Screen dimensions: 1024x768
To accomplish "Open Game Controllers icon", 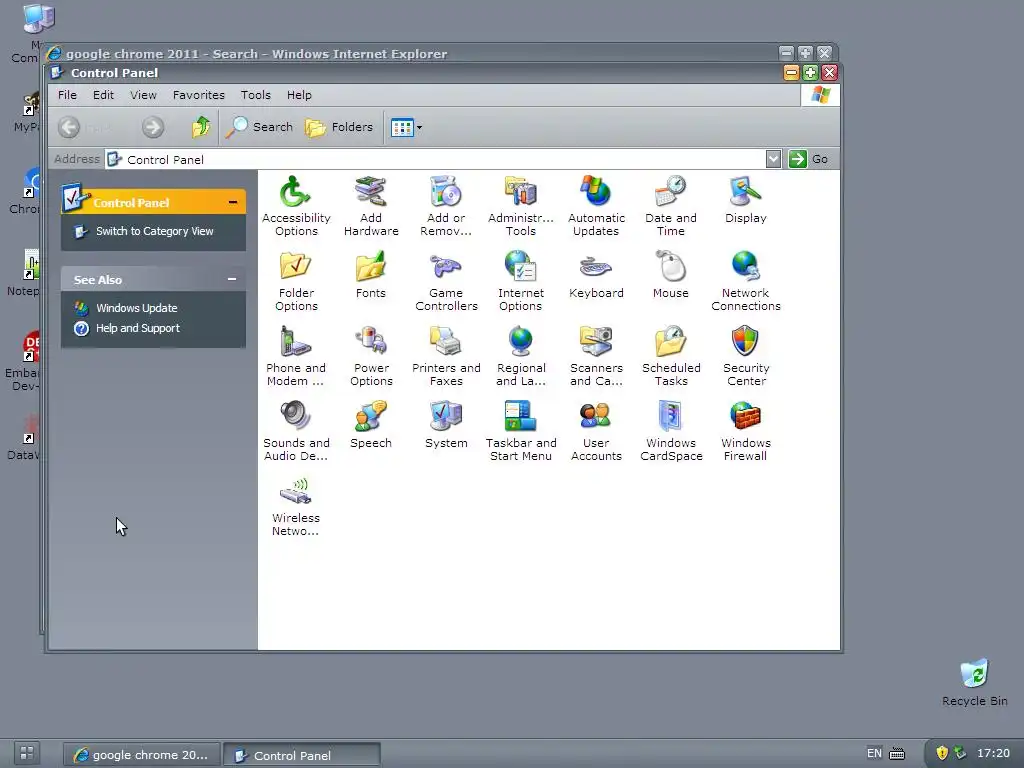I will click(446, 281).
